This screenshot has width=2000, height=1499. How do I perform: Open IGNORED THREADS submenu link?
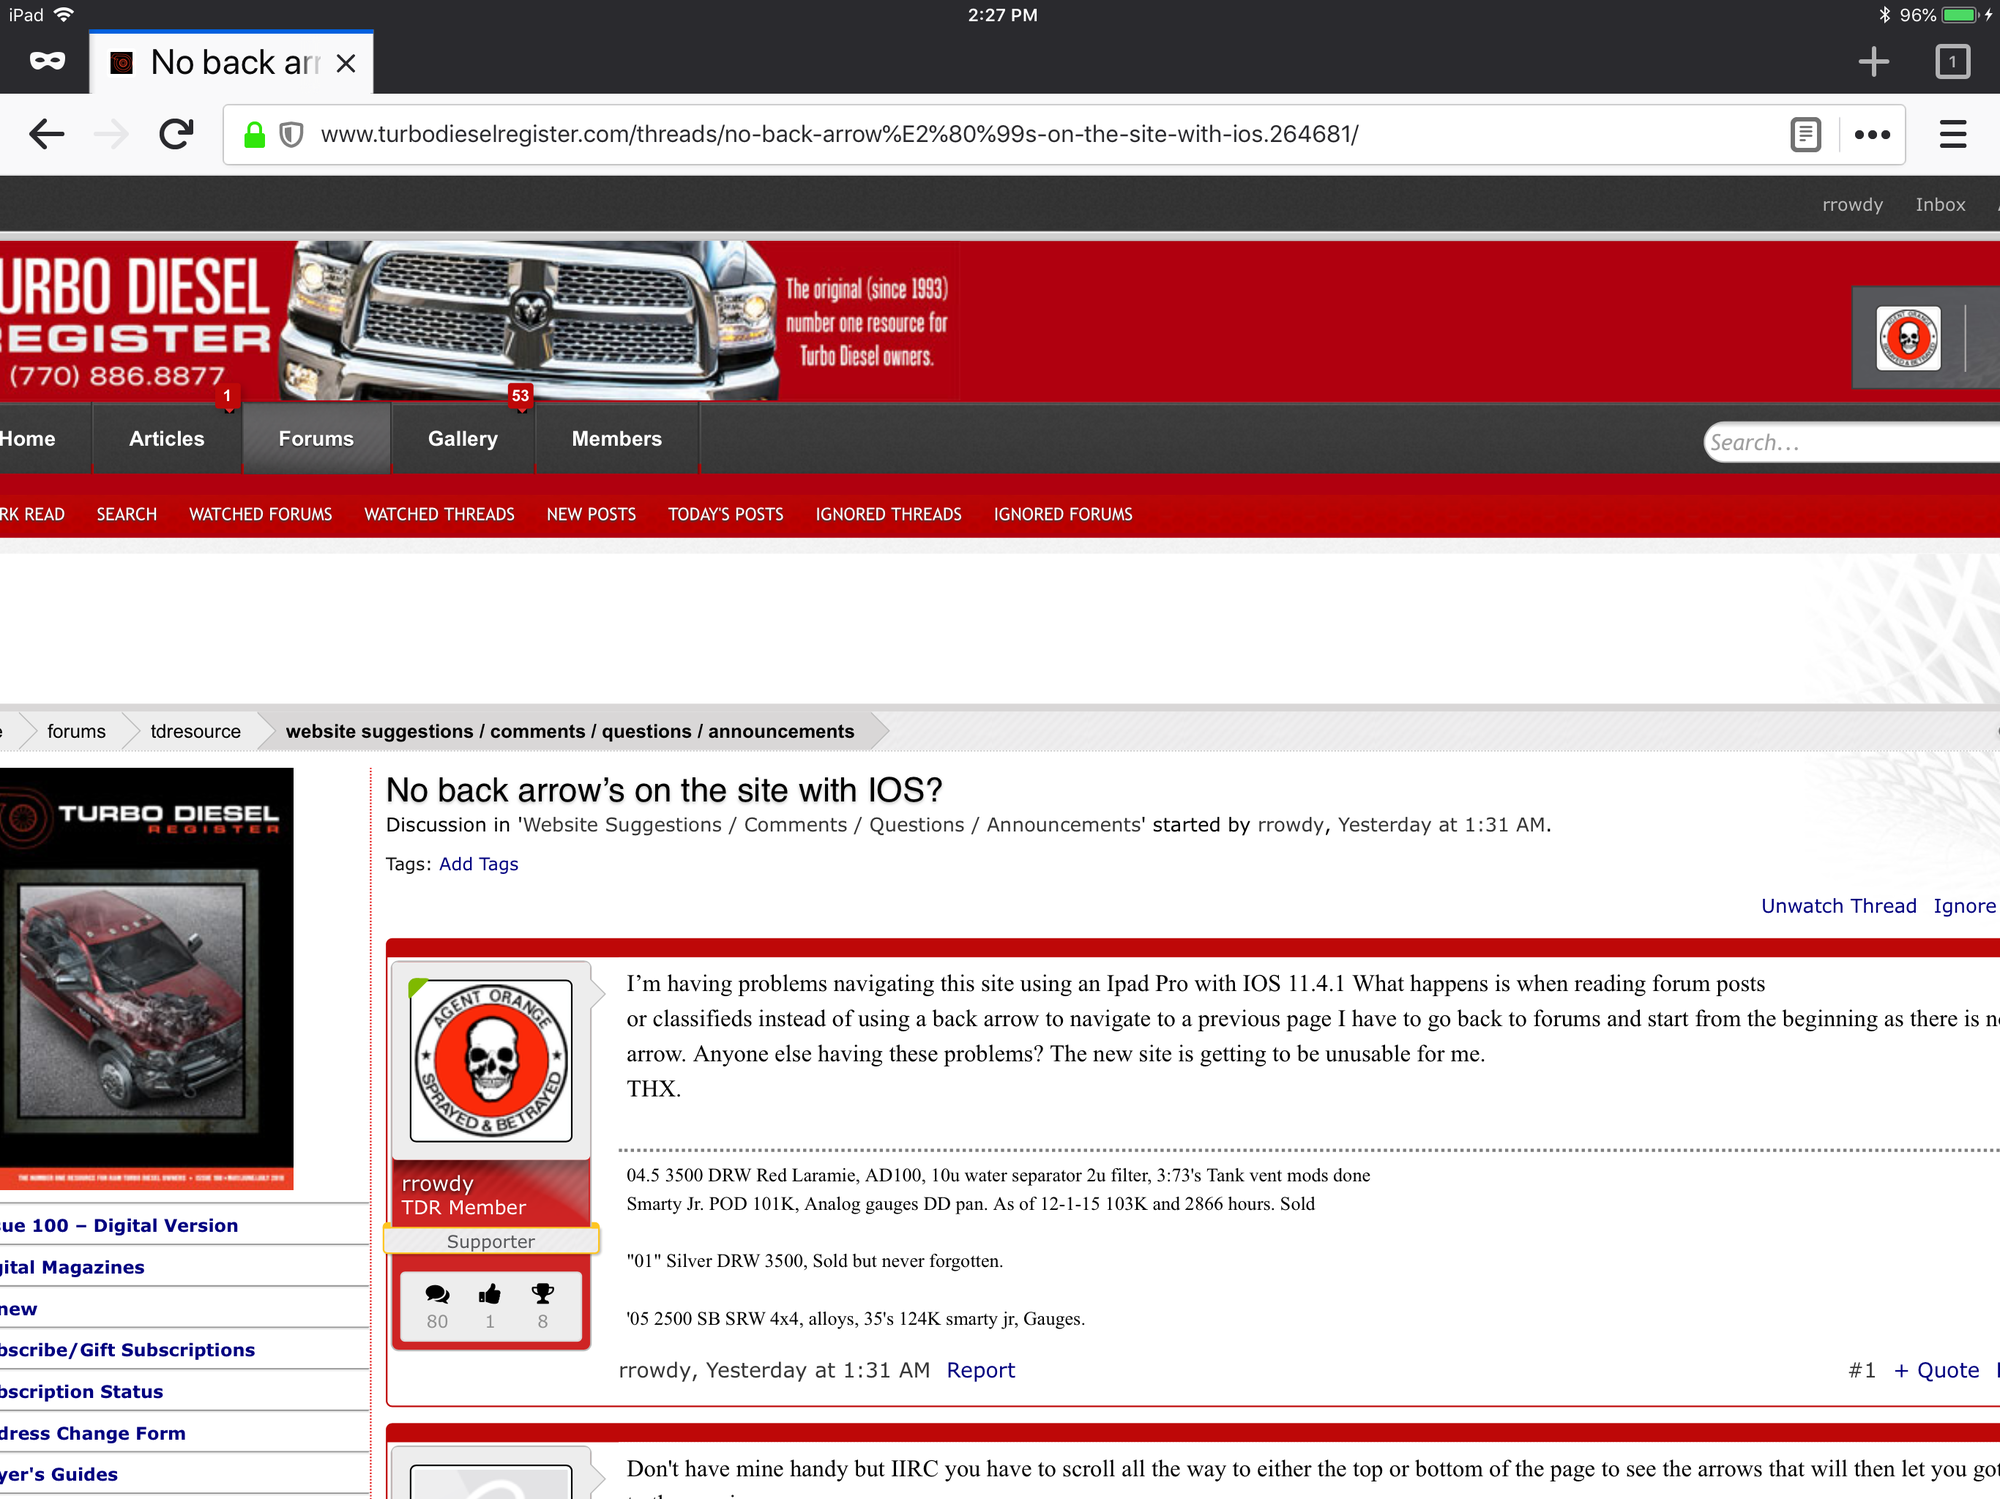(888, 514)
